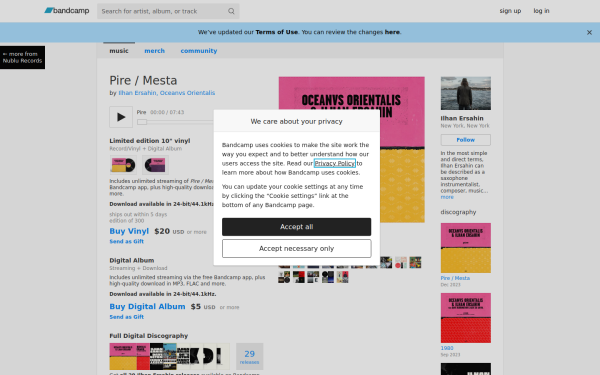The height and width of the screenshot is (375, 600).
Task: Click the 'Ilhan Ersahin' name in the sidebar
Action: click(x=462, y=118)
